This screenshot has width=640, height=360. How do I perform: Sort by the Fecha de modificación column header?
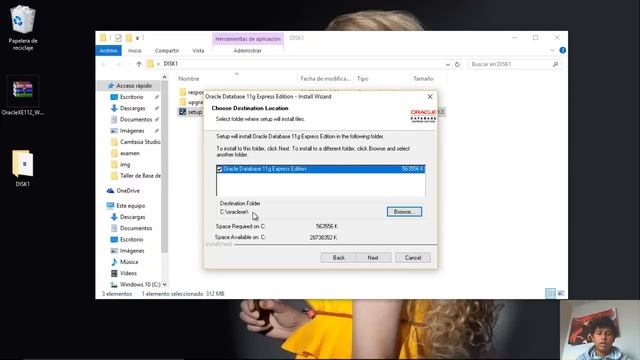coord(325,78)
